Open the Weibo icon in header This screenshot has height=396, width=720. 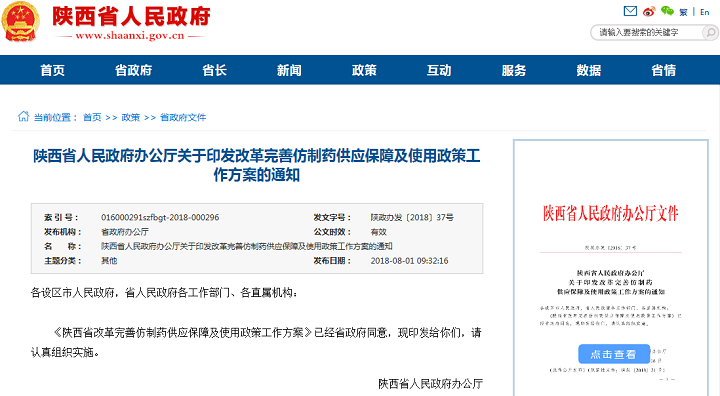click(649, 11)
